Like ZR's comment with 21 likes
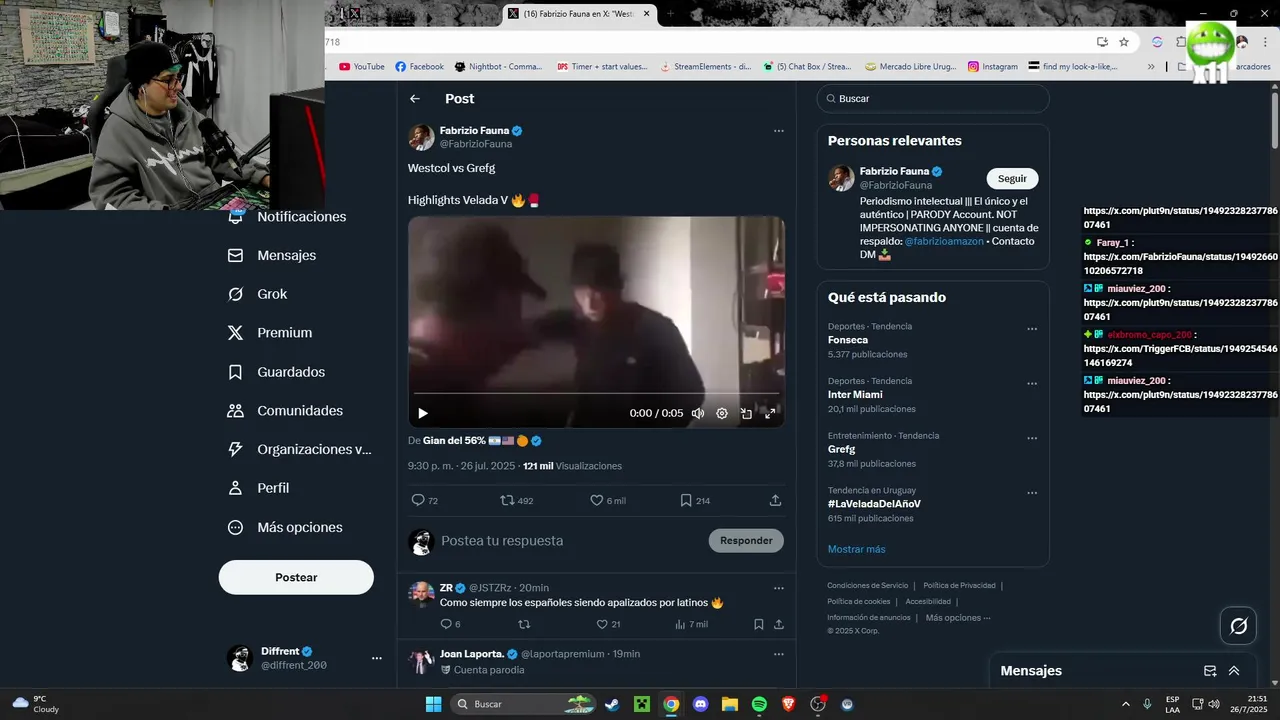The image size is (1280, 720). 602,624
